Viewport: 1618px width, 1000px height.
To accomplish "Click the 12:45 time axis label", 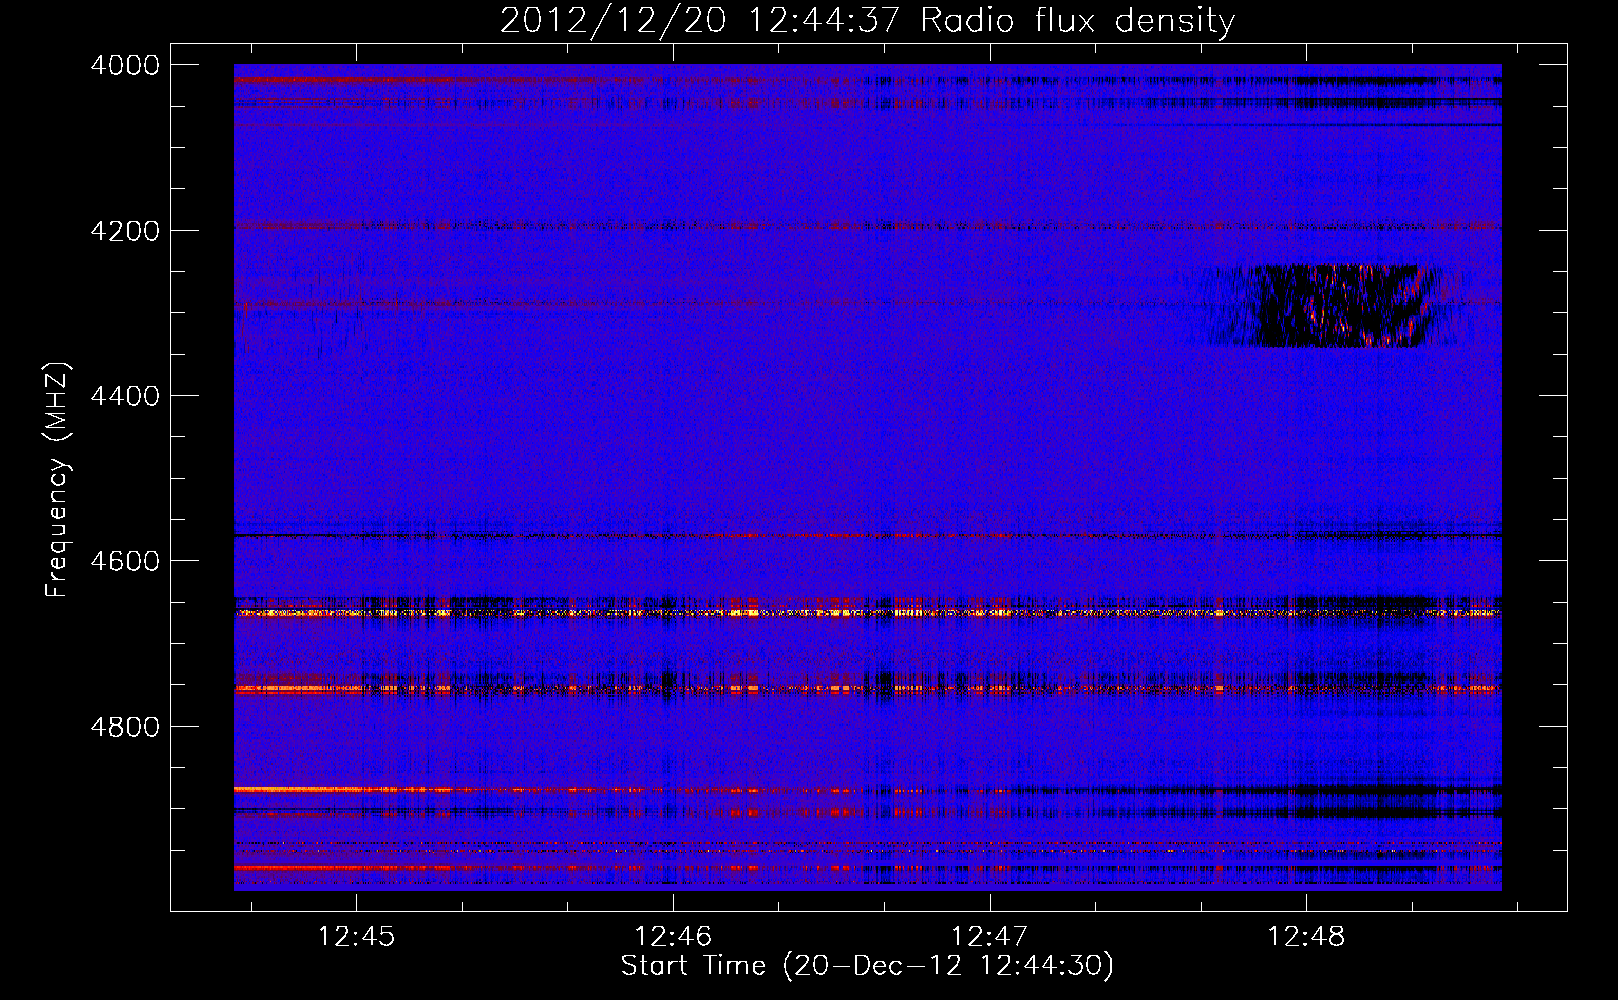I will click(356, 937).
